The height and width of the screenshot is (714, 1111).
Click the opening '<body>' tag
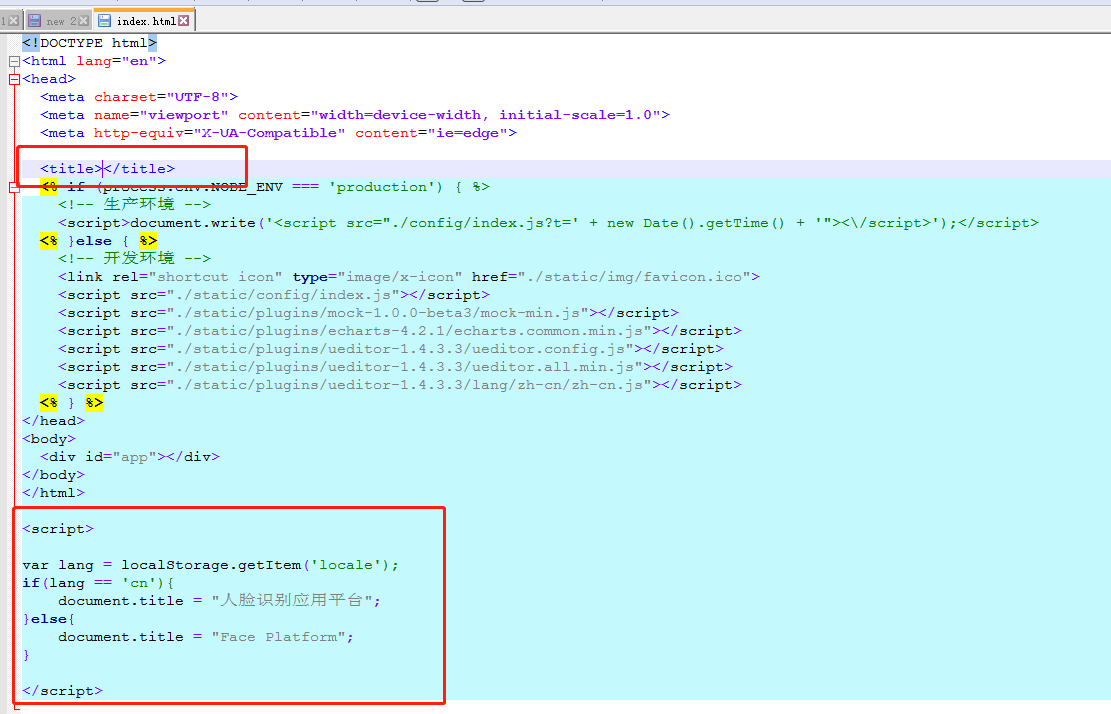point(49,439)
